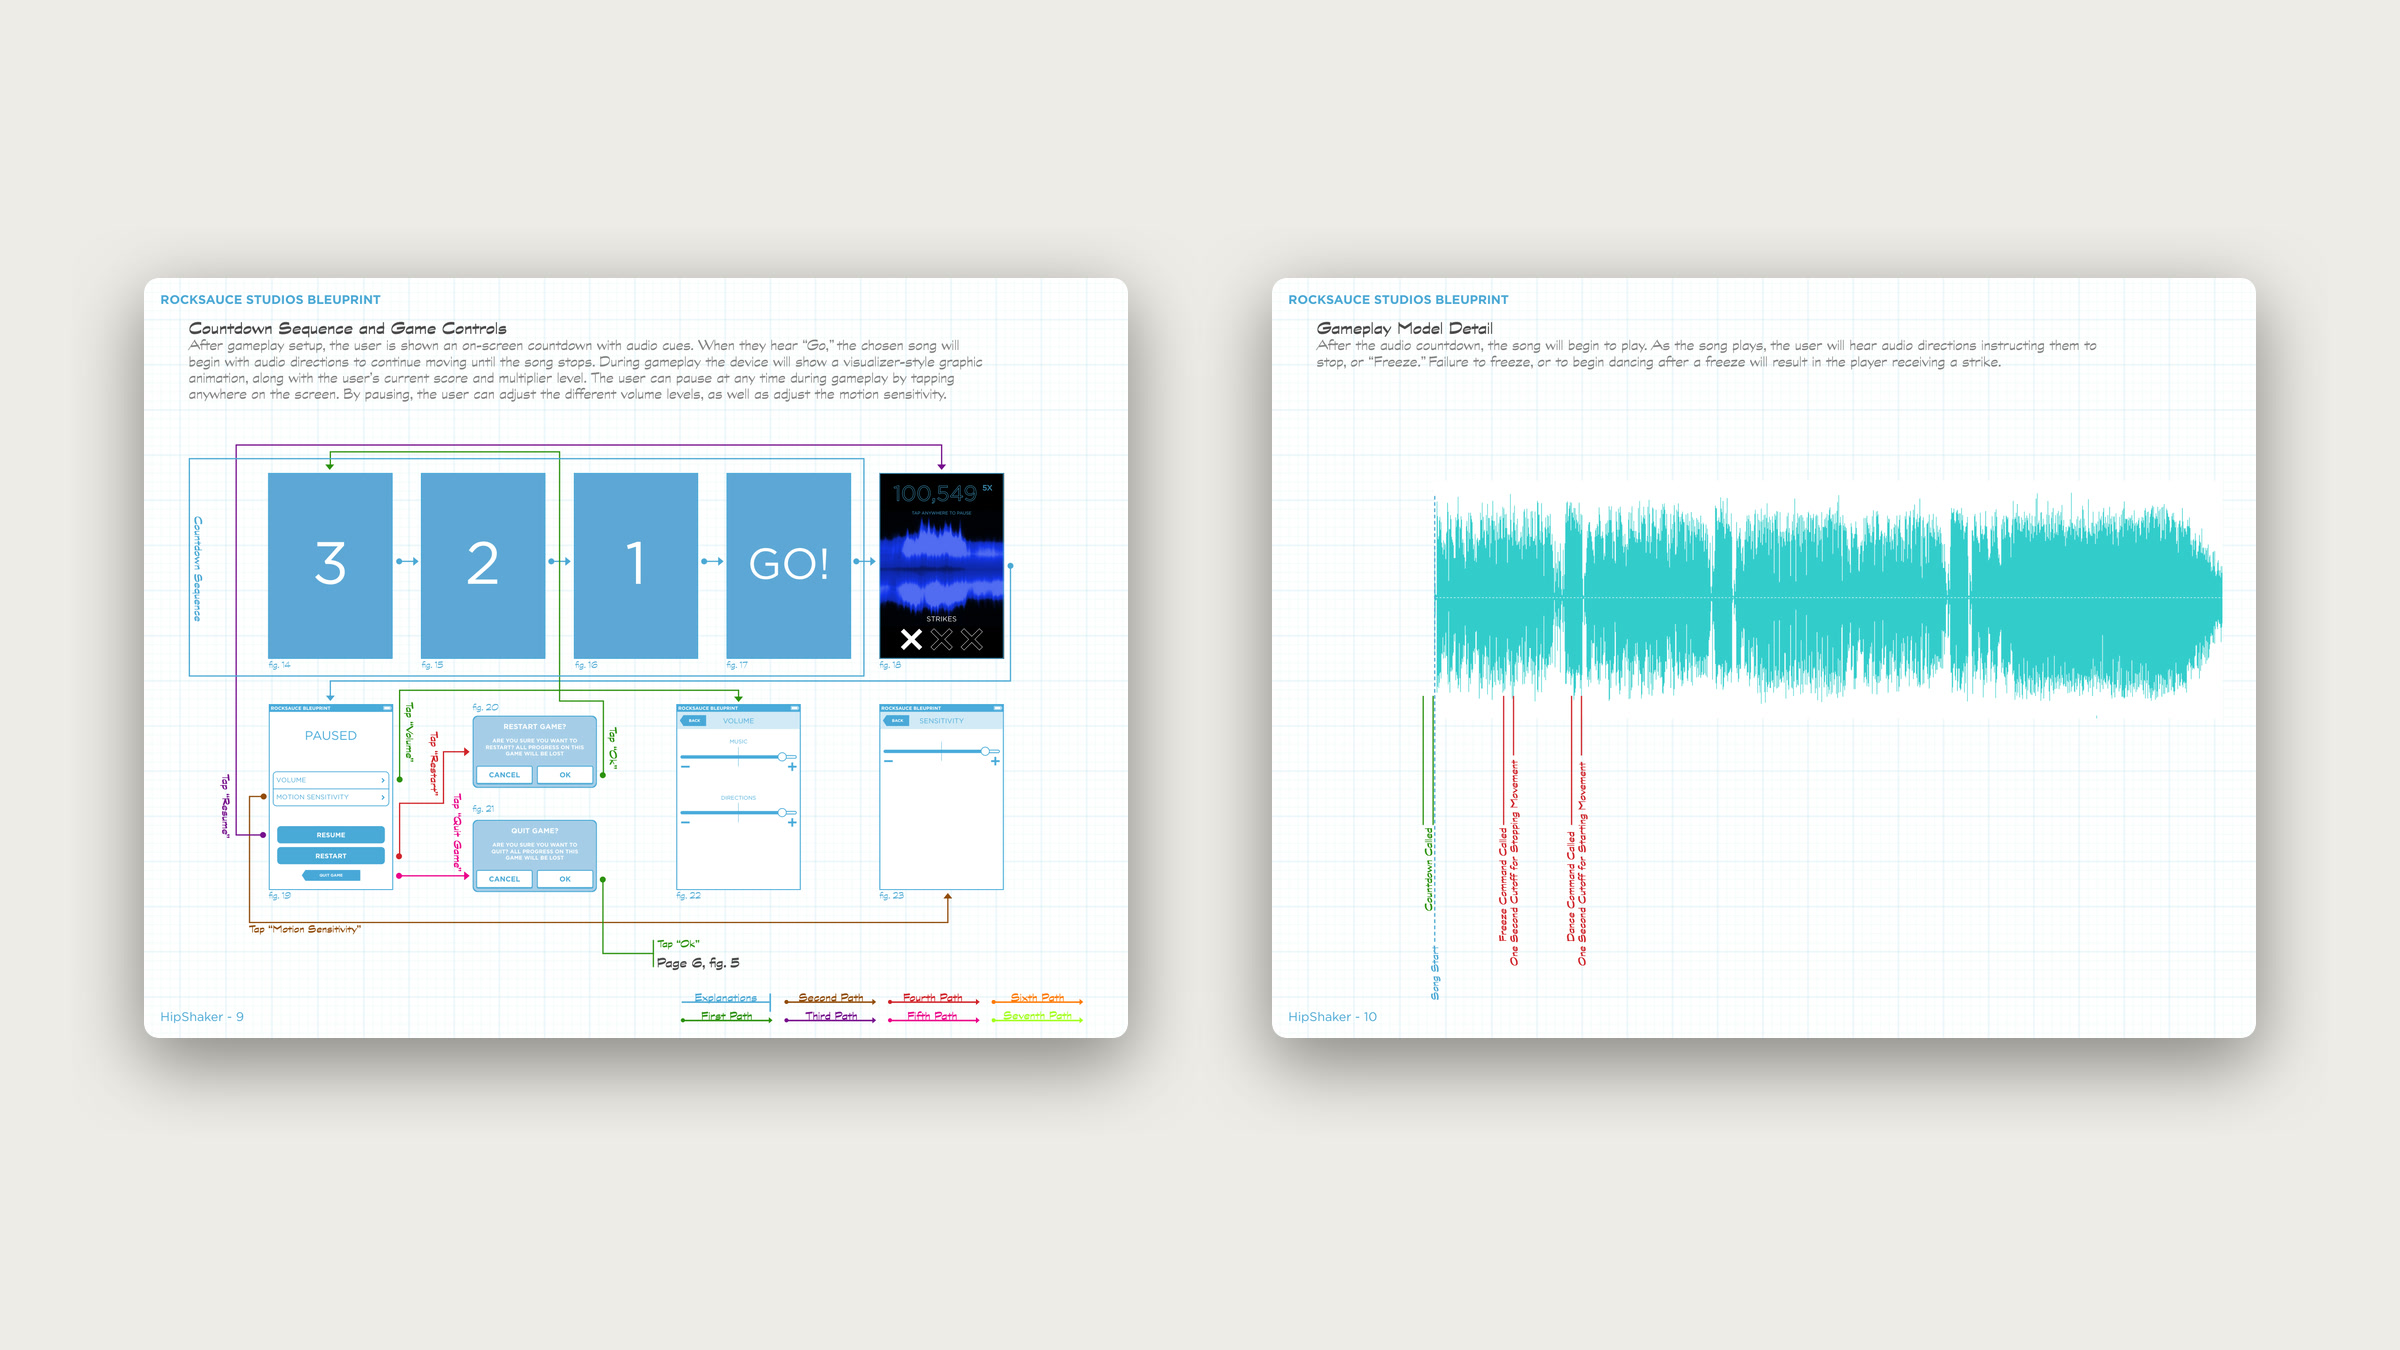Click the 'Second Path' legend entry
The image size is (2400, 1350).
[x=830, y=998]
